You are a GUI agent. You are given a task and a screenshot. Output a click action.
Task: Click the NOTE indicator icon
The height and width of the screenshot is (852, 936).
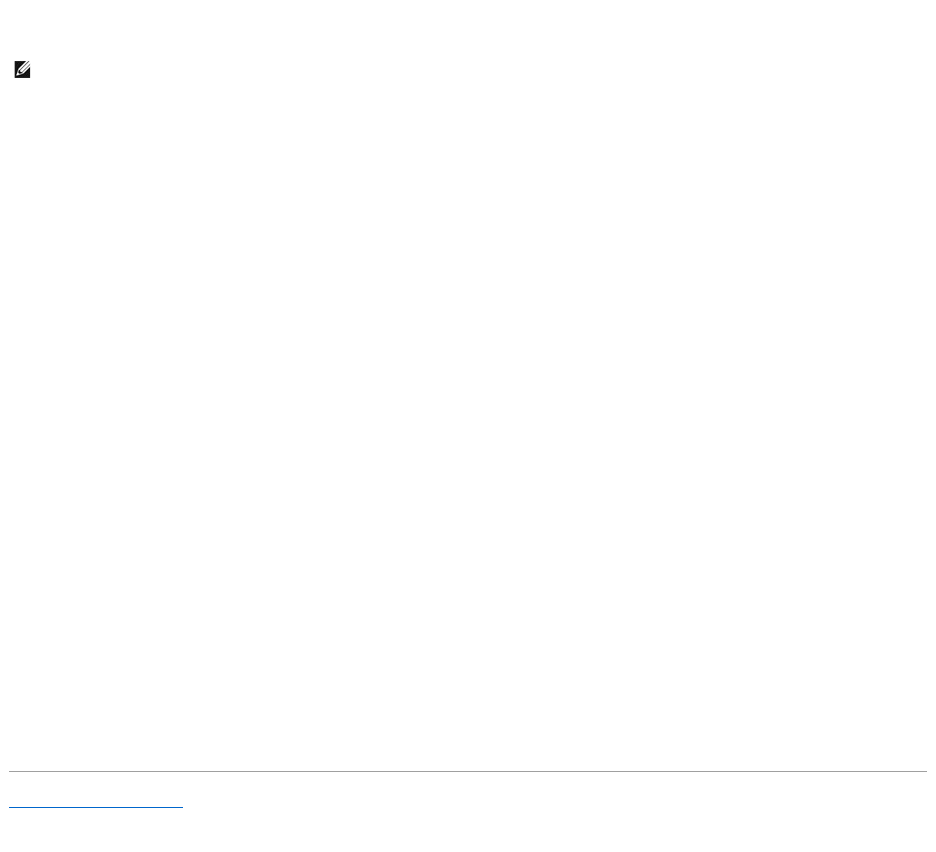pos(22,69)
